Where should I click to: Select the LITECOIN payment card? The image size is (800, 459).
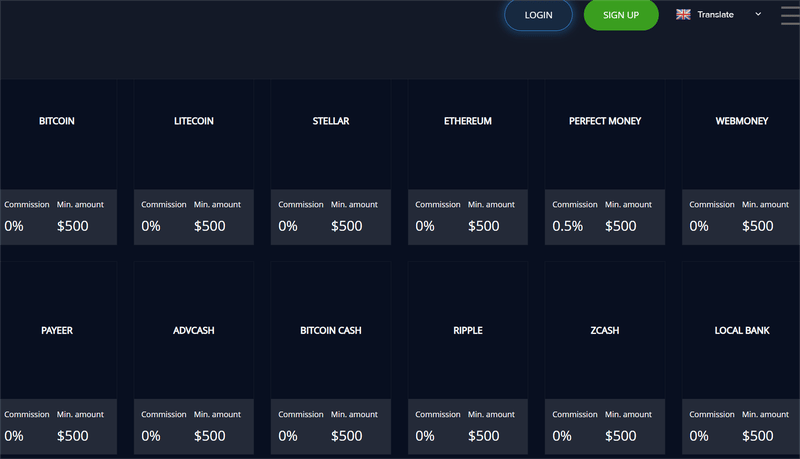point(194,162)
